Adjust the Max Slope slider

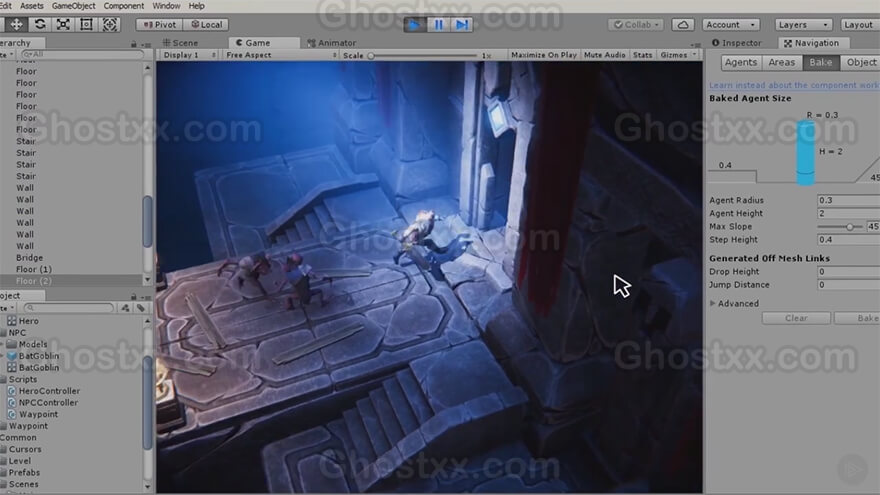pyautogui.click(x=840, y=227)
